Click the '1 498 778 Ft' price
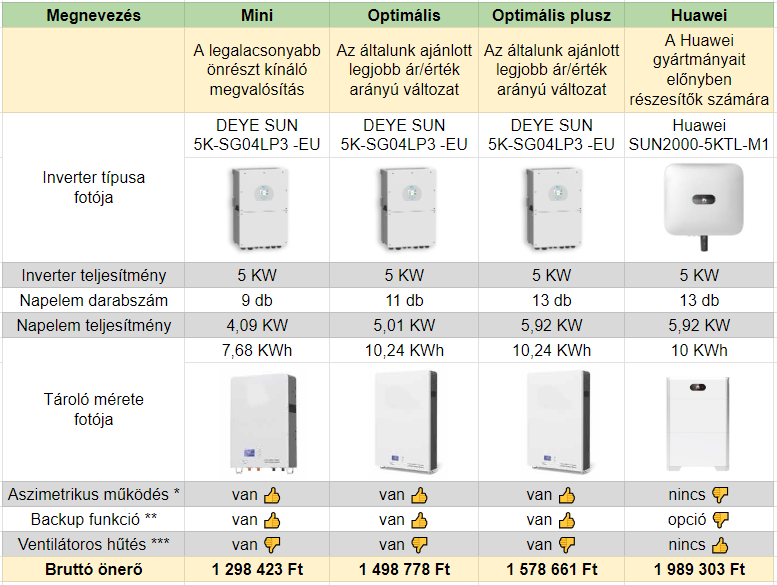Image resolution: width=777 pixels, height=585 pixels. (x=404, y=569)
